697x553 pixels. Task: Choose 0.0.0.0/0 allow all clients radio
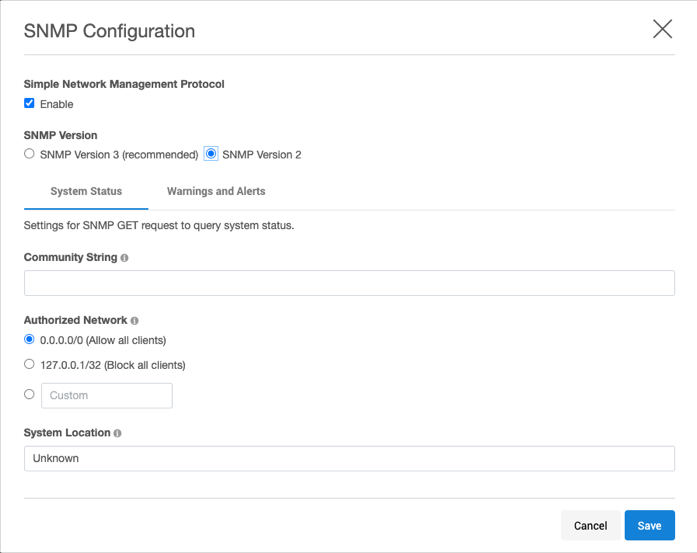(x=29, y=340)
